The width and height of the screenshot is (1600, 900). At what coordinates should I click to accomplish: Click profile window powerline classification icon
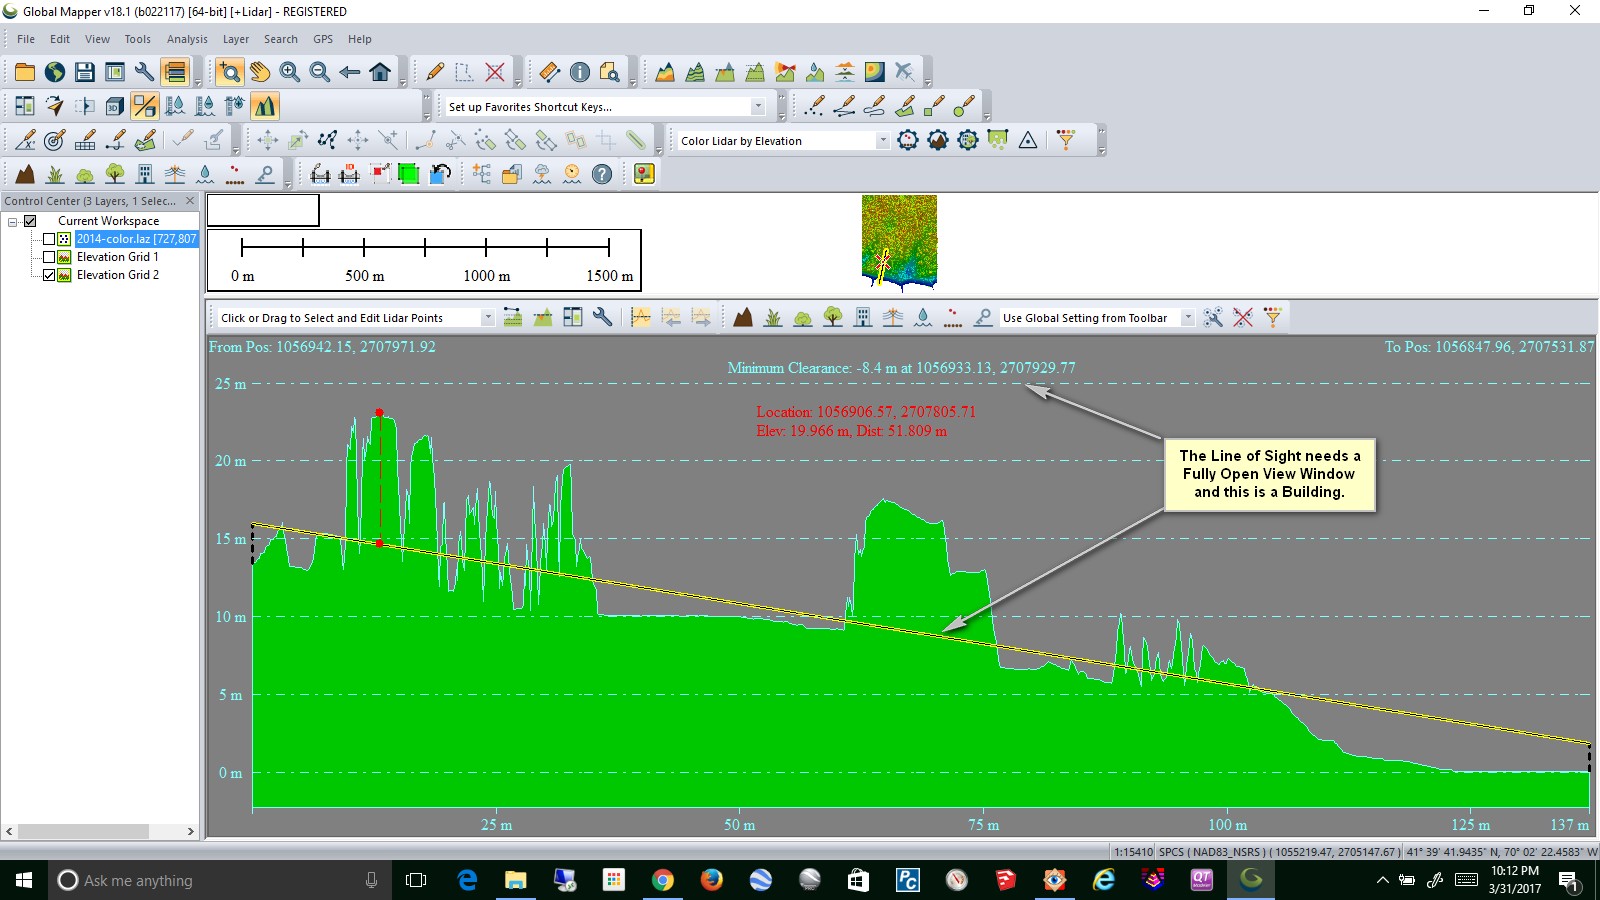(893, 317)
